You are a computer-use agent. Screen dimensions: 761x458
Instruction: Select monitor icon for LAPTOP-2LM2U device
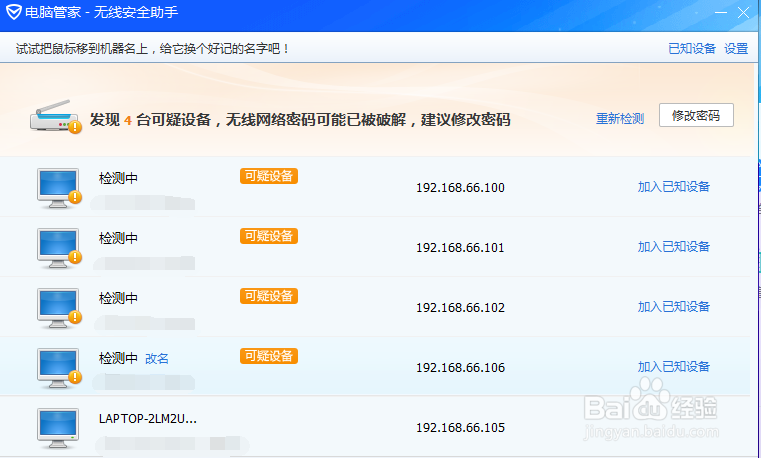coord(58,428)
